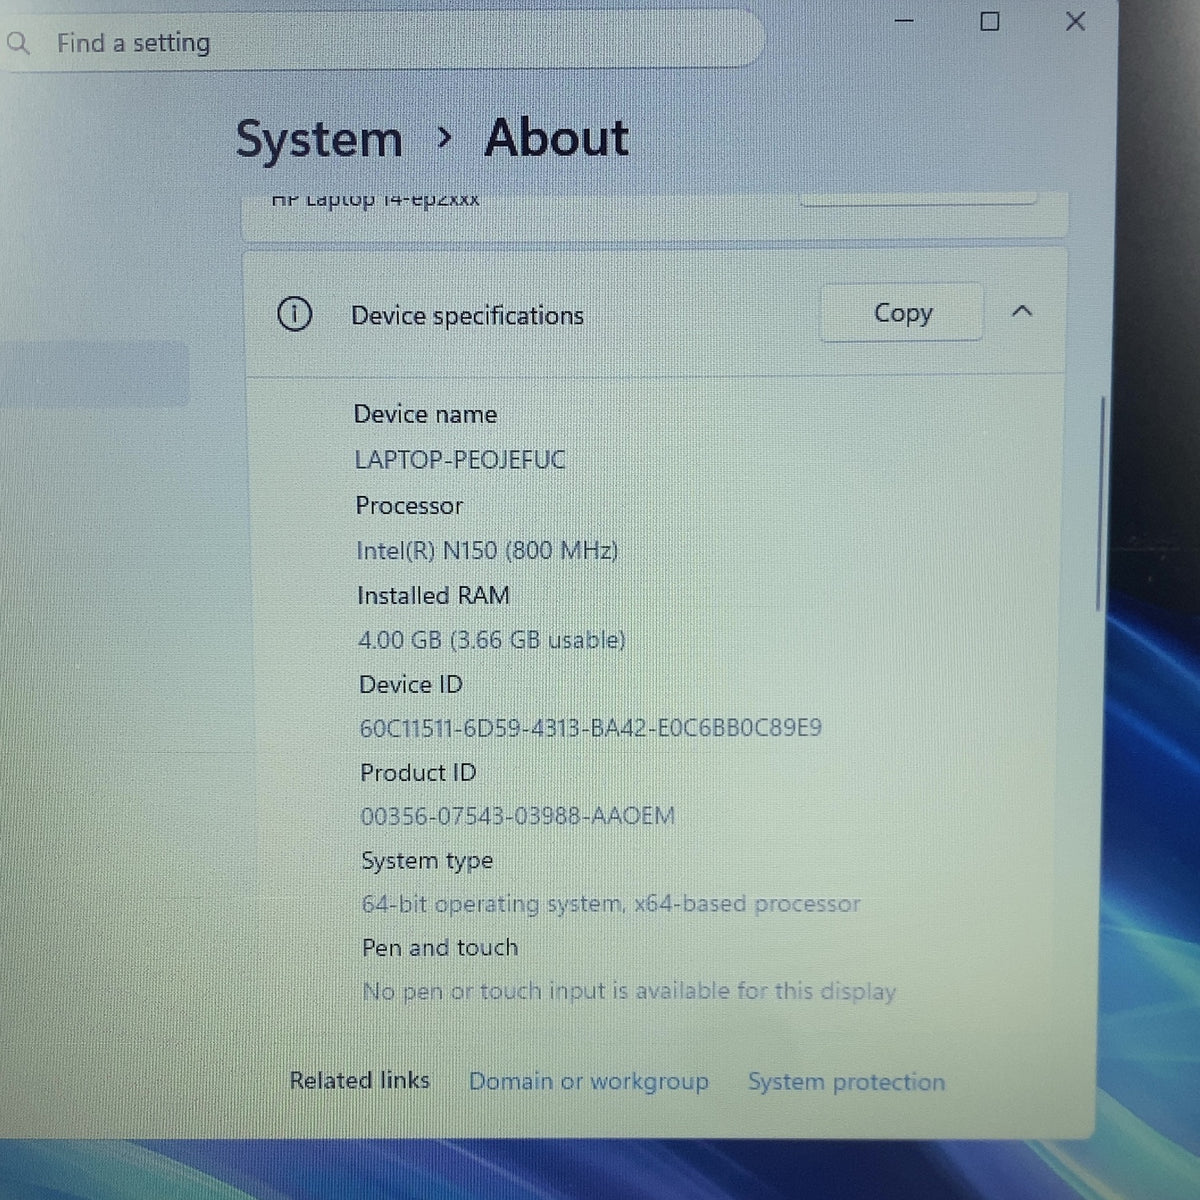Select the No pen or touch input text

point(629,991)
